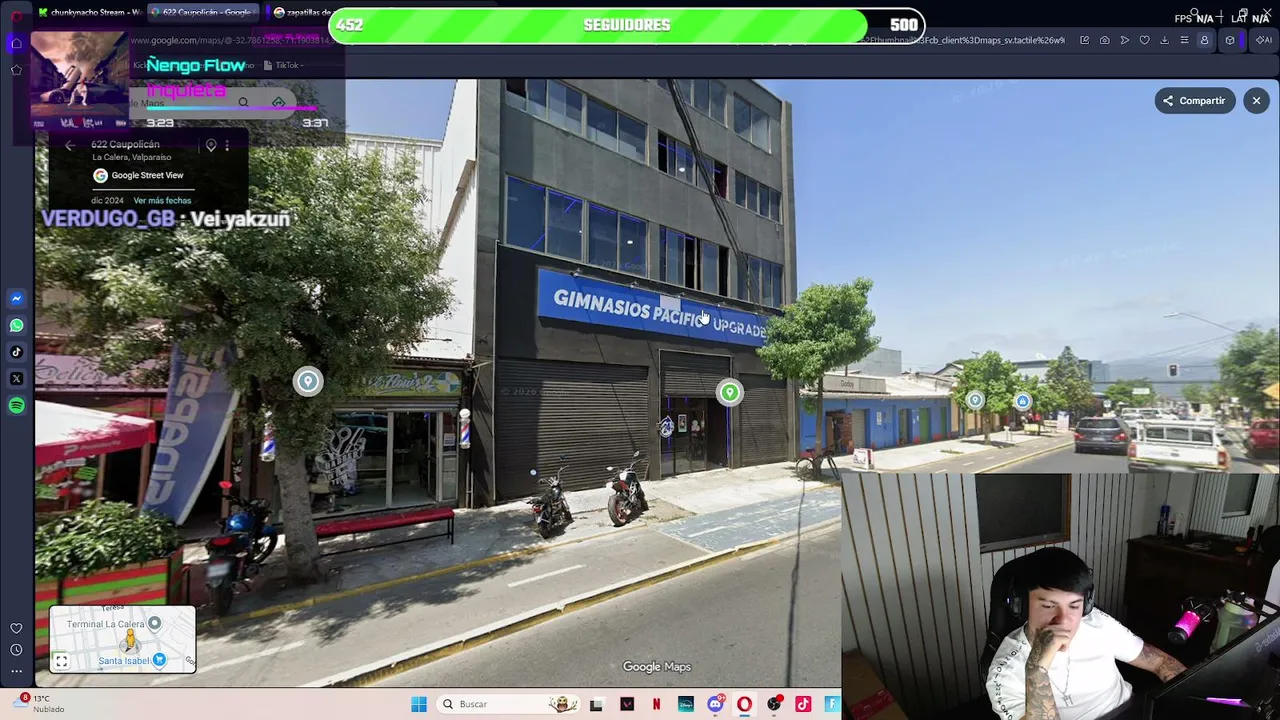Open the AI button in browser toolbar
The image size is (1280, 720).
[x=1263, y=41]
